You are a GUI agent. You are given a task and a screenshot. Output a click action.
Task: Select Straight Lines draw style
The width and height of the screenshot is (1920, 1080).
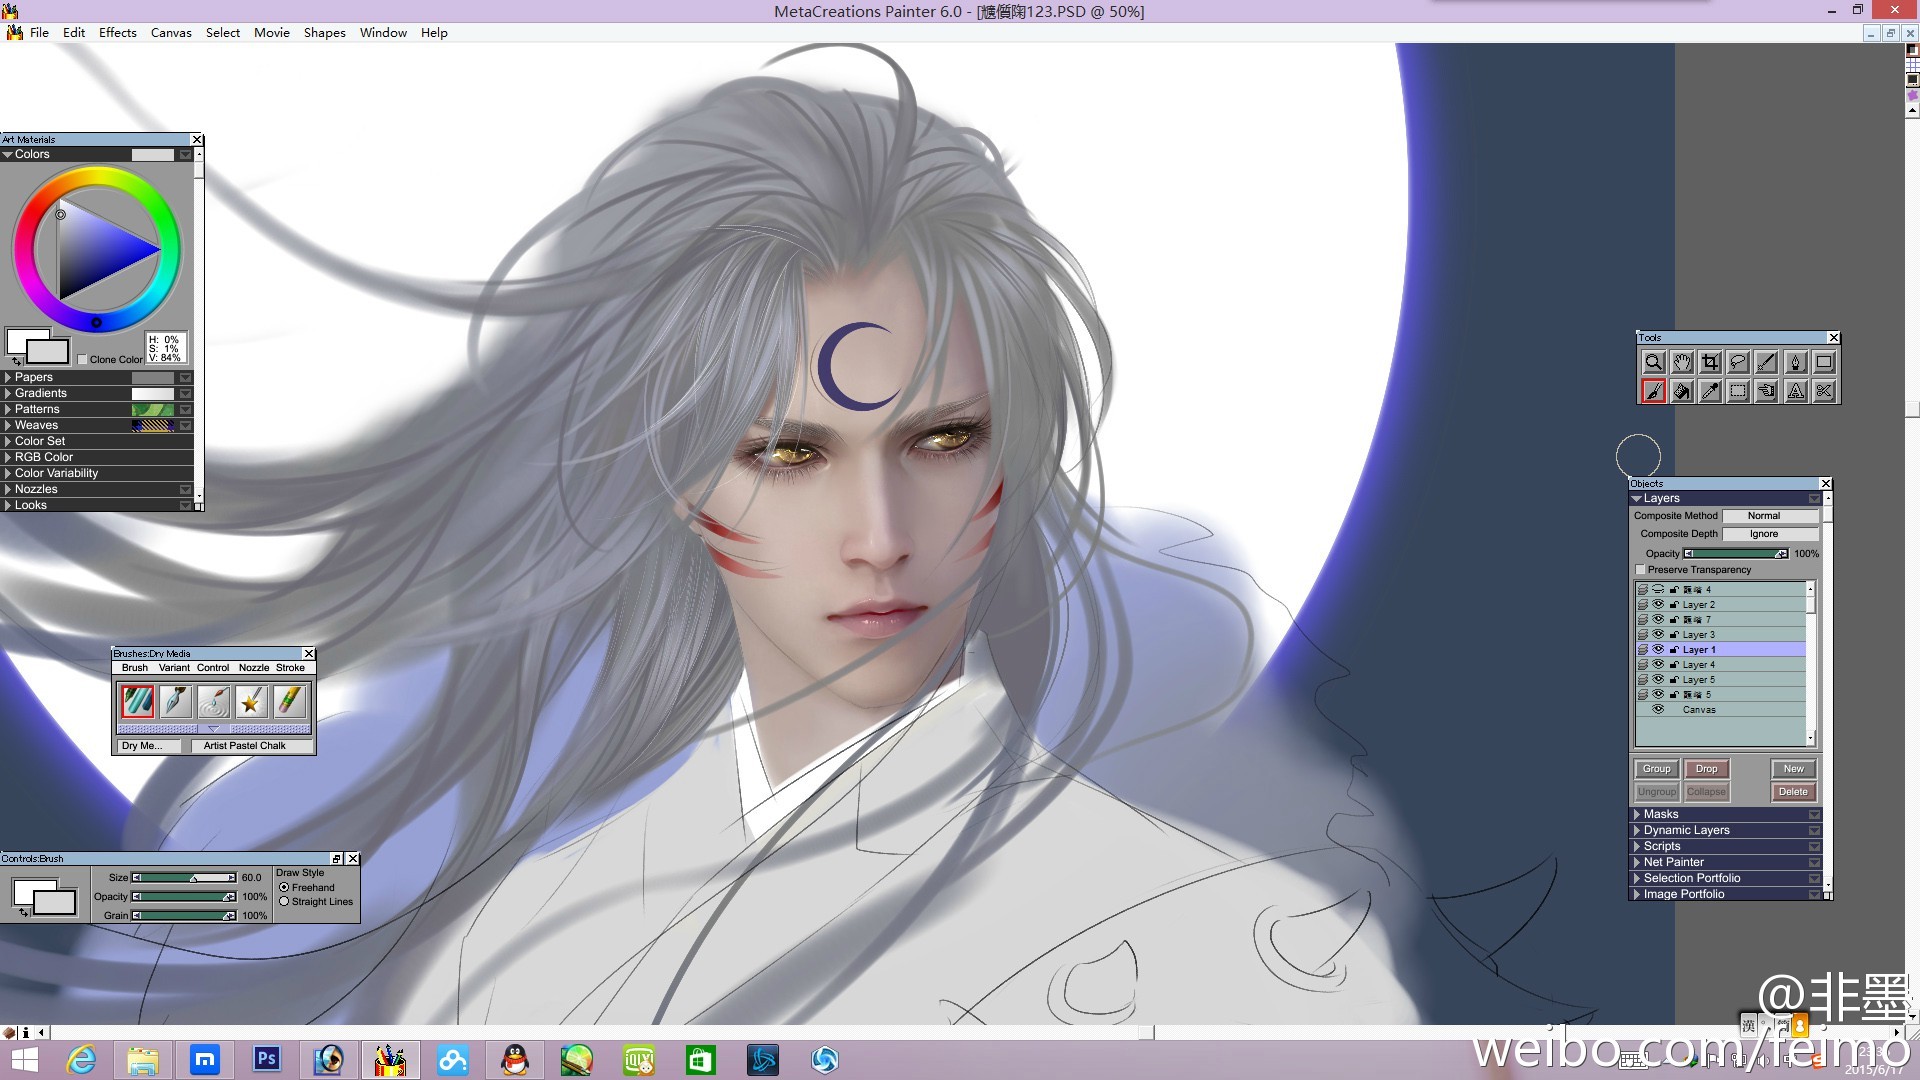coord(284,902)
